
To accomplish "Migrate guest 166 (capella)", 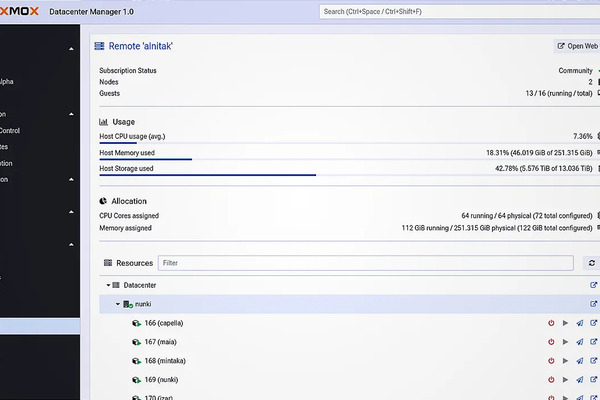I will [580, 323].
